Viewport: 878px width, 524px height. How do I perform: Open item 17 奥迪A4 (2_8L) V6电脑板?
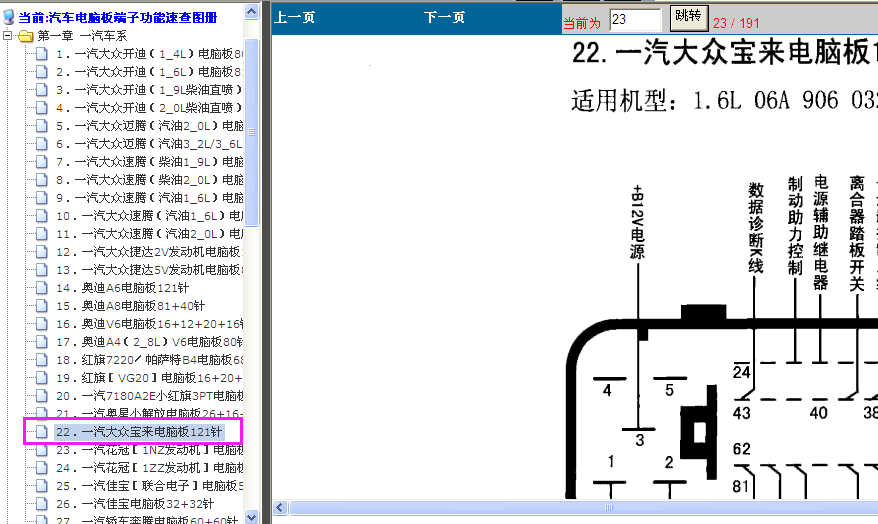coord(149,341)
